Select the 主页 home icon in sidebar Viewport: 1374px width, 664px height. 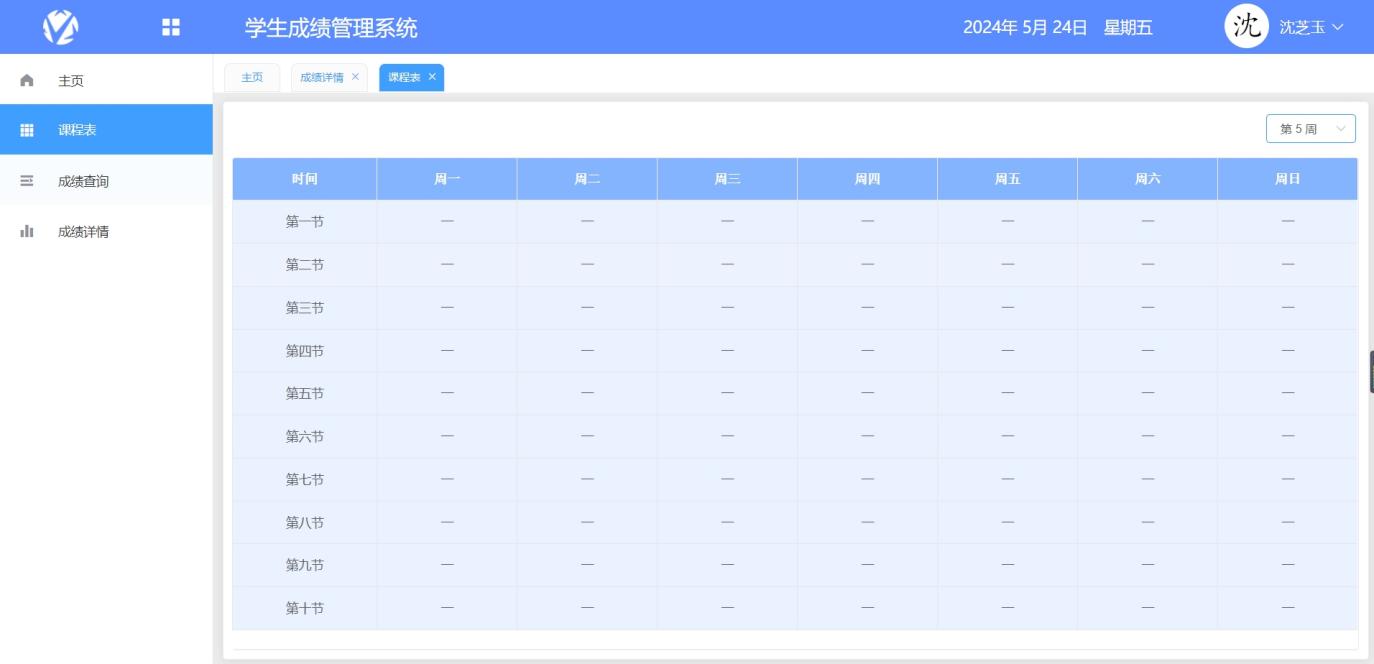coord(28,81)
